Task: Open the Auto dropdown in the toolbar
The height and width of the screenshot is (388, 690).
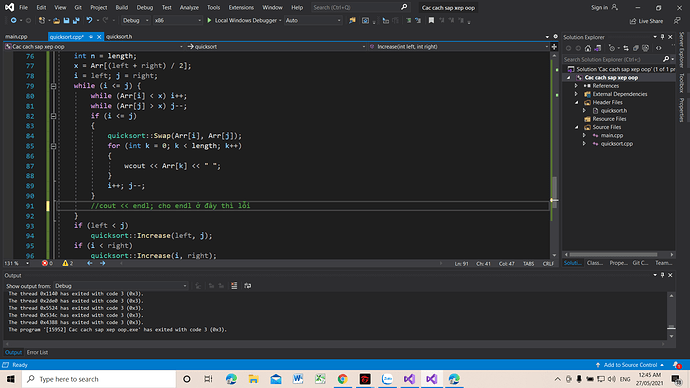Action: coord(313,20)
